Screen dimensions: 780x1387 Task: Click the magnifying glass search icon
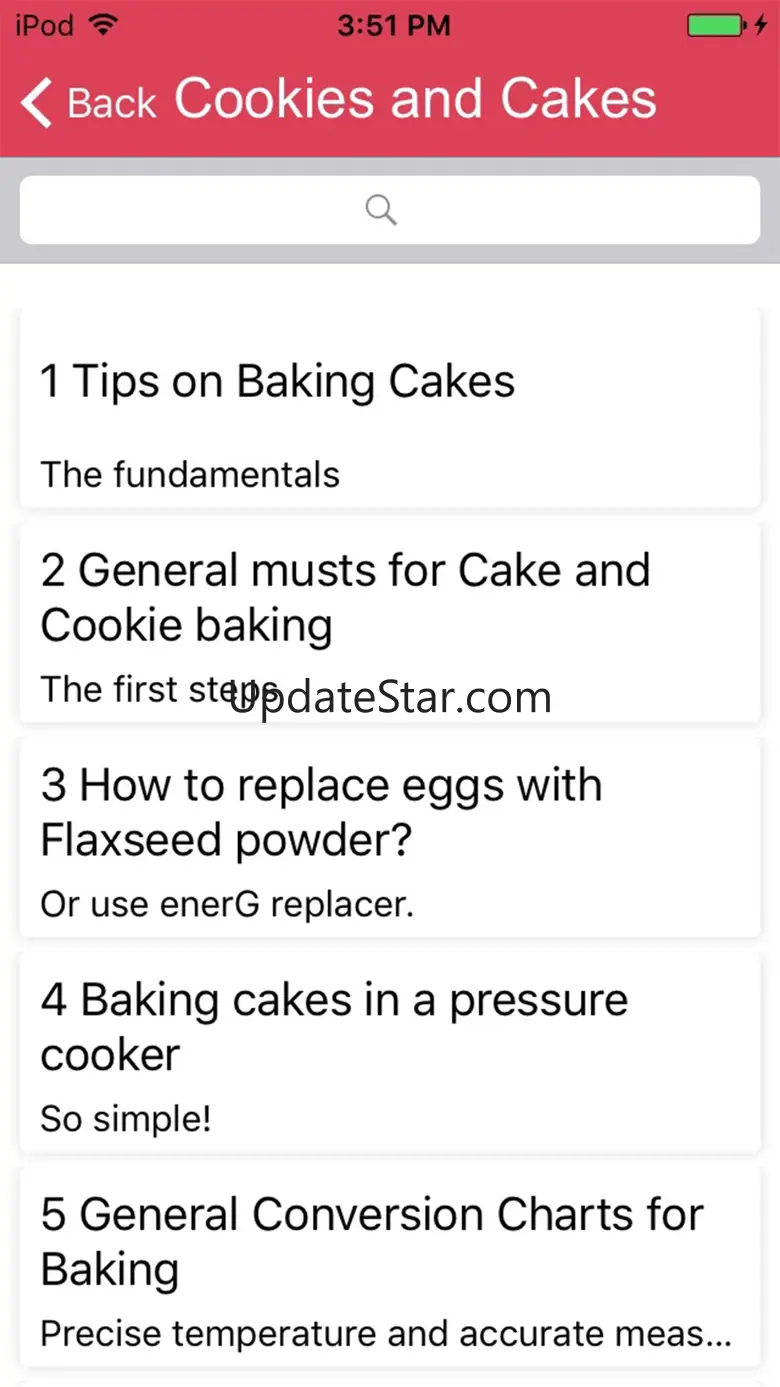381,210
